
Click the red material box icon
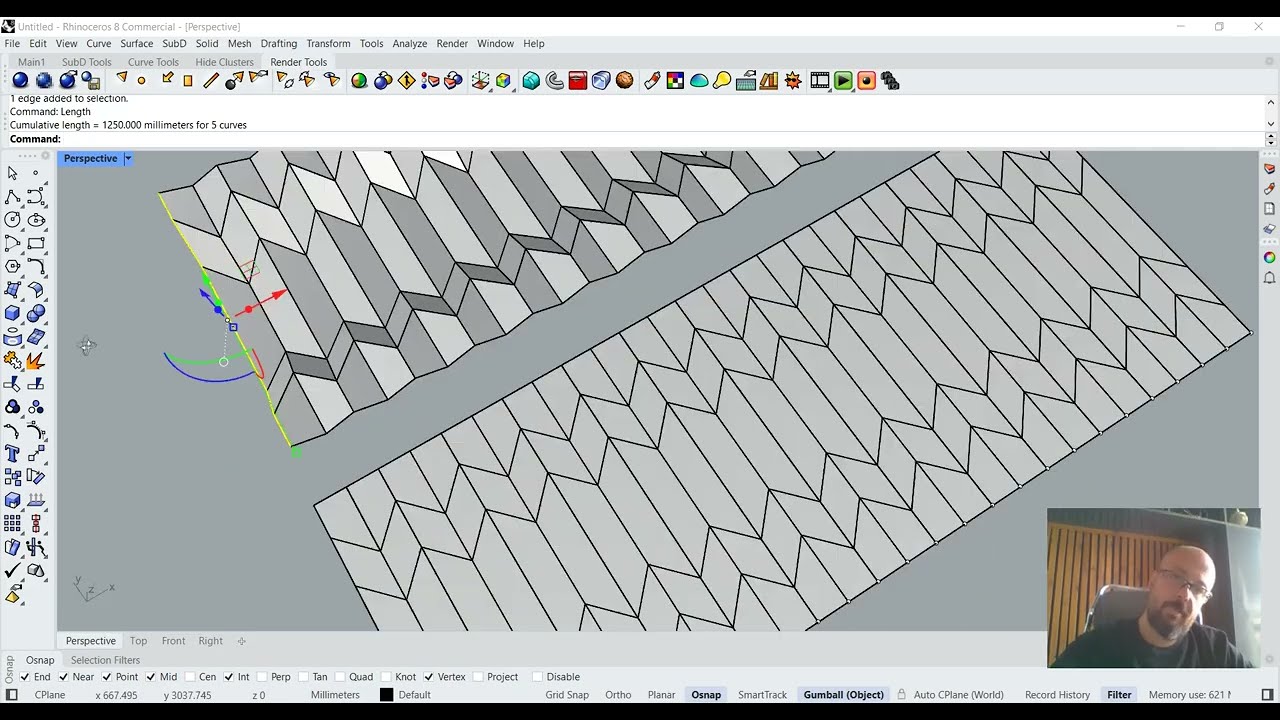tap(577, 81)
